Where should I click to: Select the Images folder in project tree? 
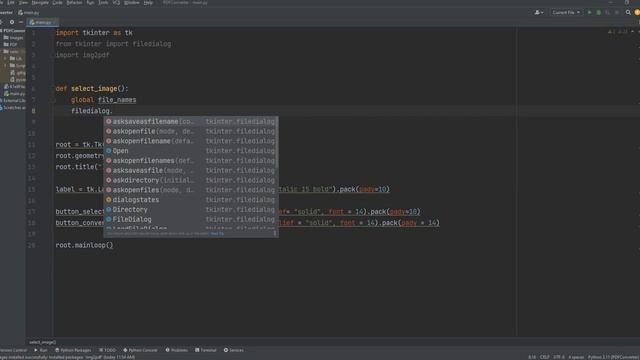(13, 38)
